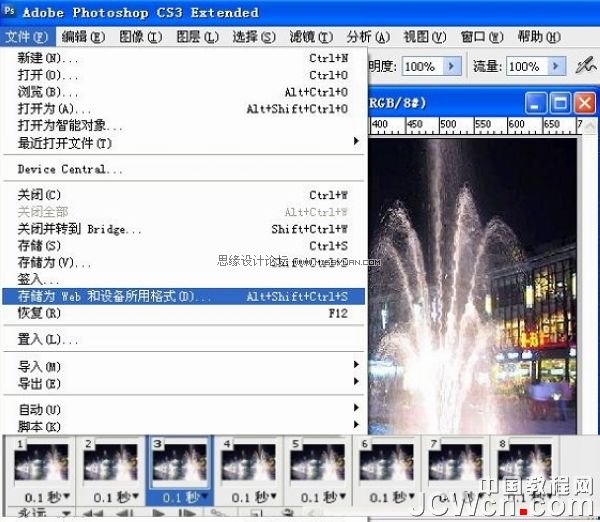This screenshot has width=600, height=522.
Task: Expand the 导入 (Import) submenu
Action: [x=356, y=366]
